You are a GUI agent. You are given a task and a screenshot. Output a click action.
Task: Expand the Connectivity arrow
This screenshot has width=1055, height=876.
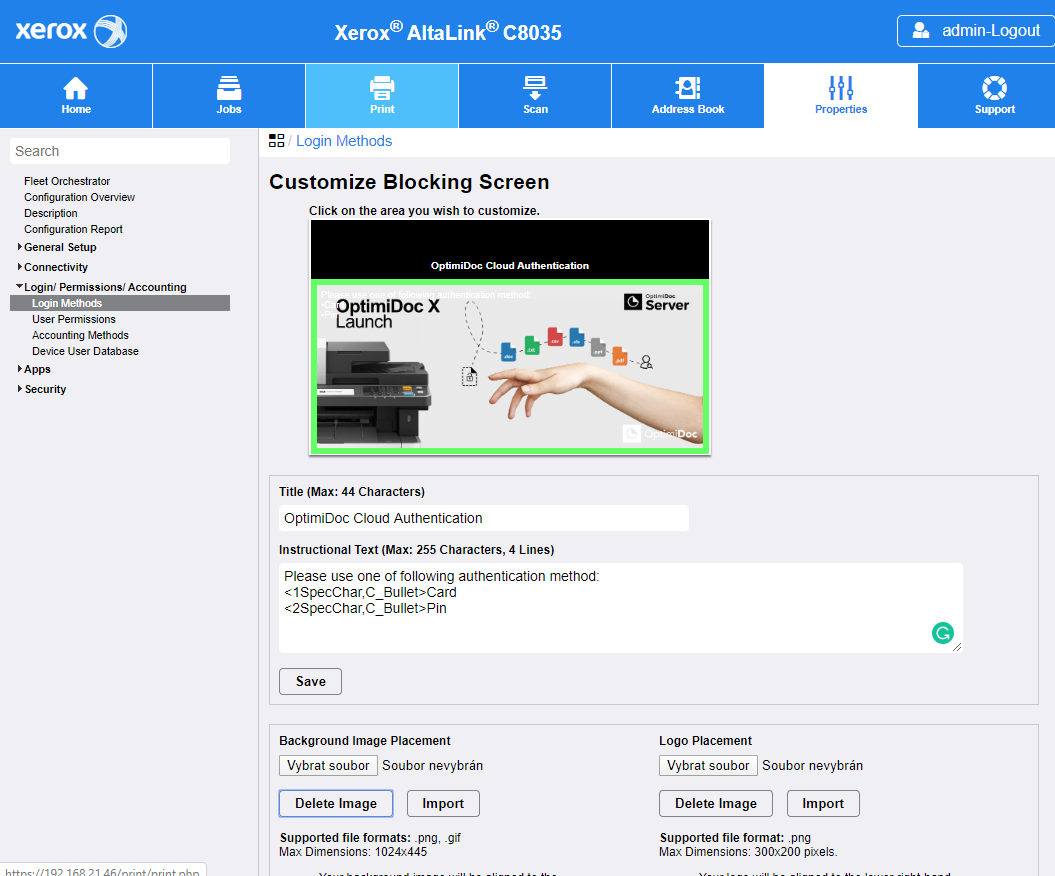click(20, 267)
